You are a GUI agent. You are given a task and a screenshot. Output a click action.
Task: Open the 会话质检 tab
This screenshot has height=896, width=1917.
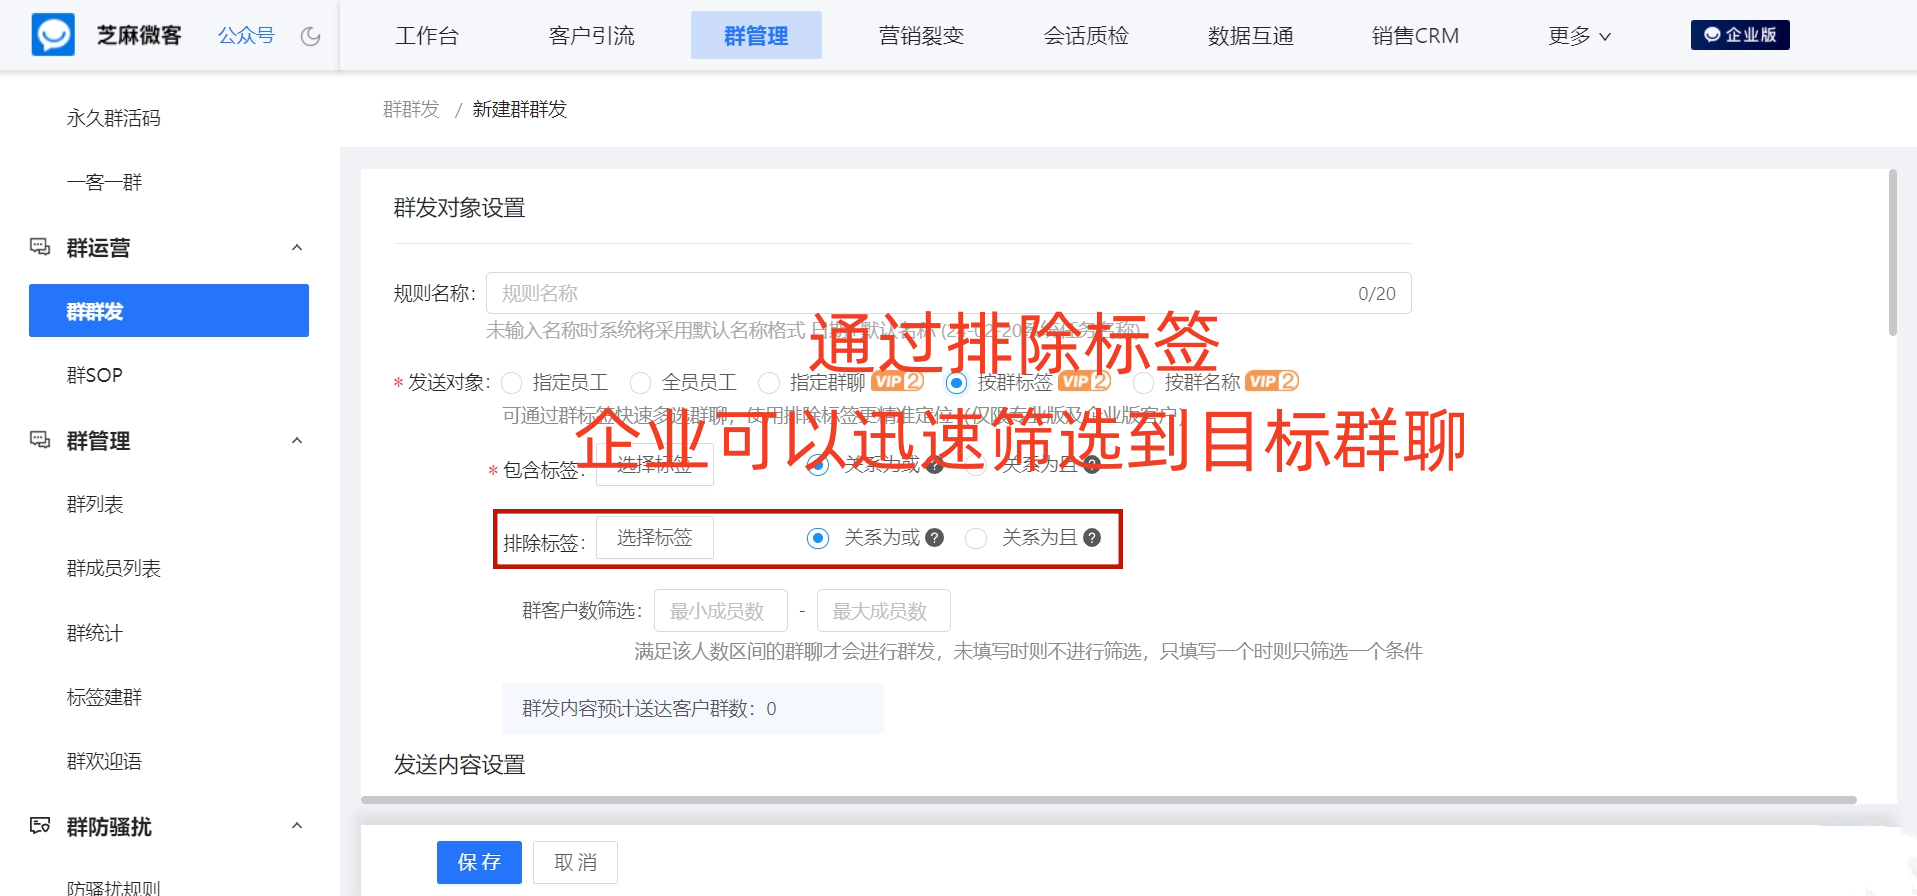1086,36
